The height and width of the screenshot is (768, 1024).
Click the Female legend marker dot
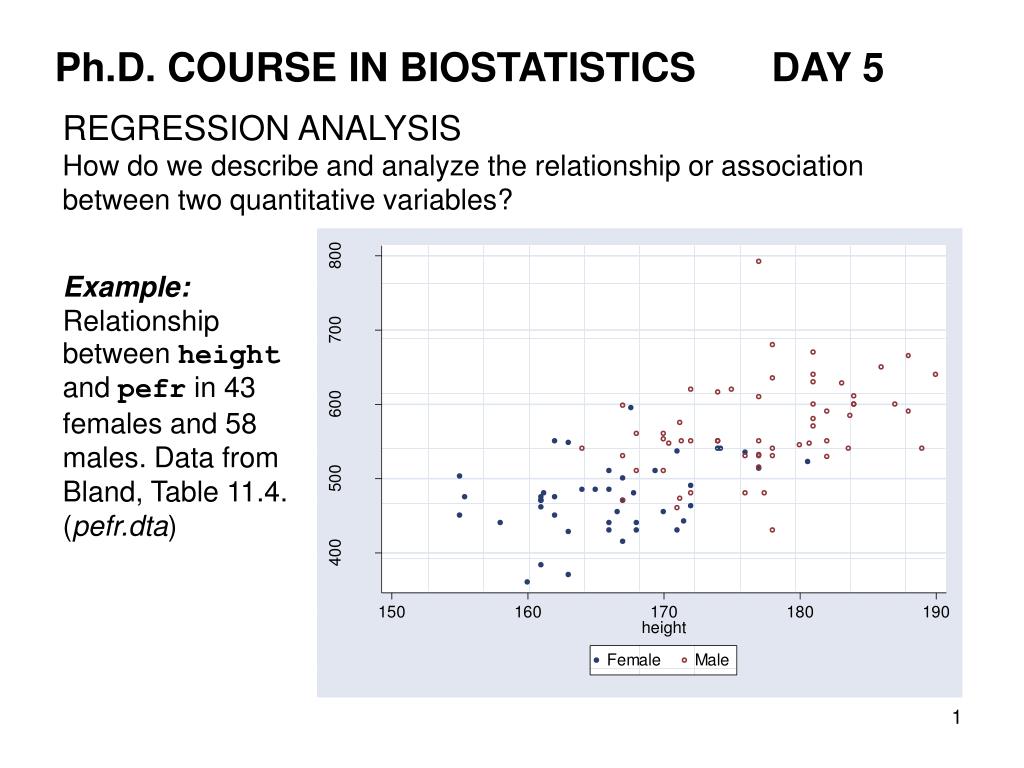[x=596, y=660]
